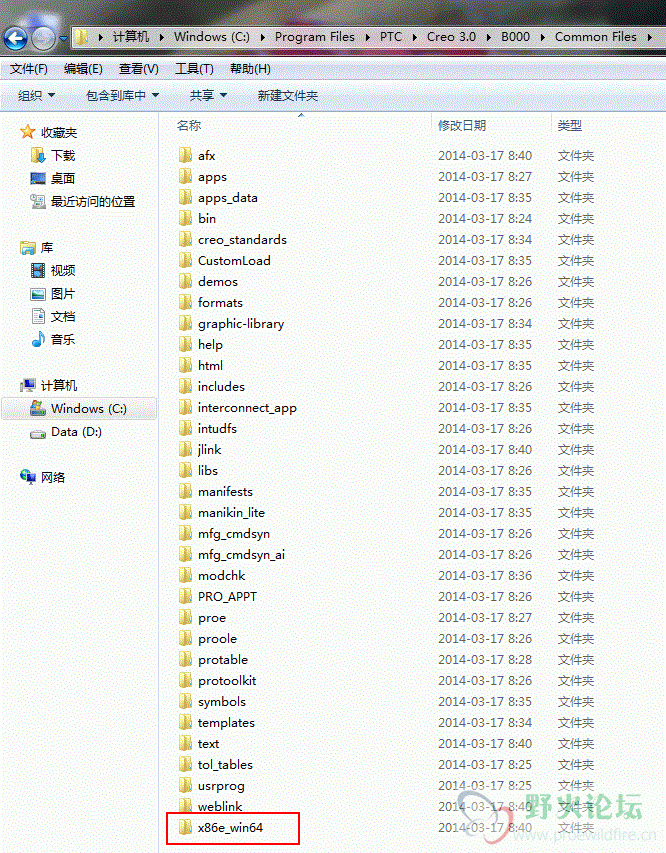Select Creo 3.0 breadcrumb segment
The width and height of the screenshot is (666, 853).
451,36
